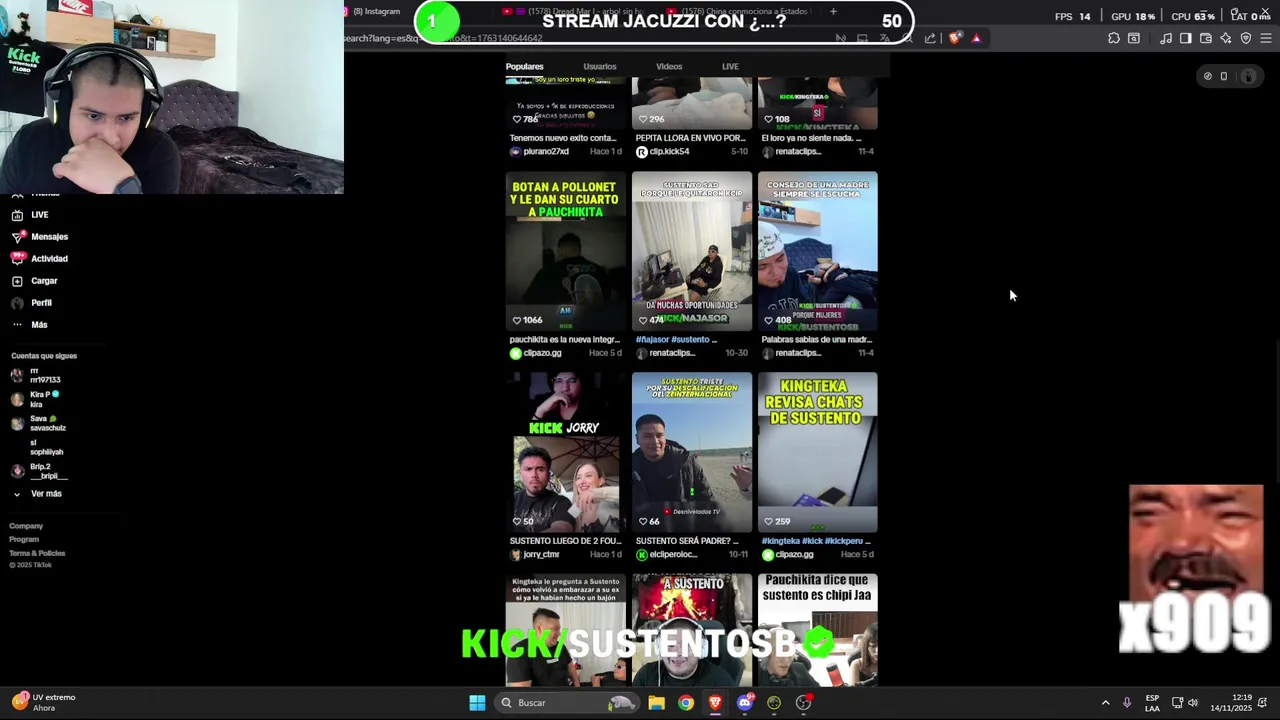Click the Company footer link
The image size is (1280, 720).
(26, 526)
